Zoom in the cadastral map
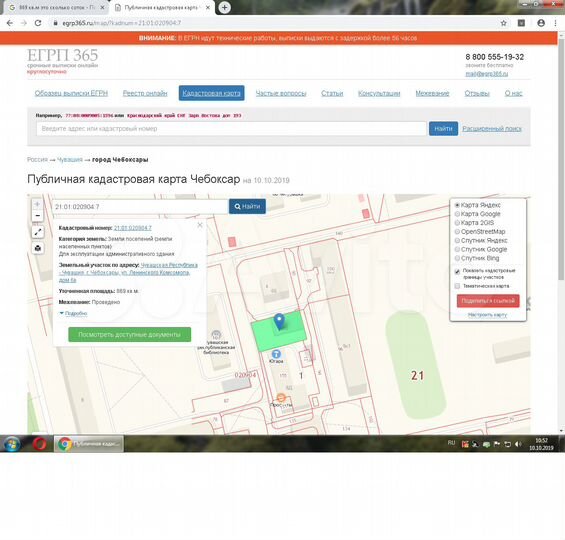The width and height of the screenshot is (565, 540). pos(37,204)
